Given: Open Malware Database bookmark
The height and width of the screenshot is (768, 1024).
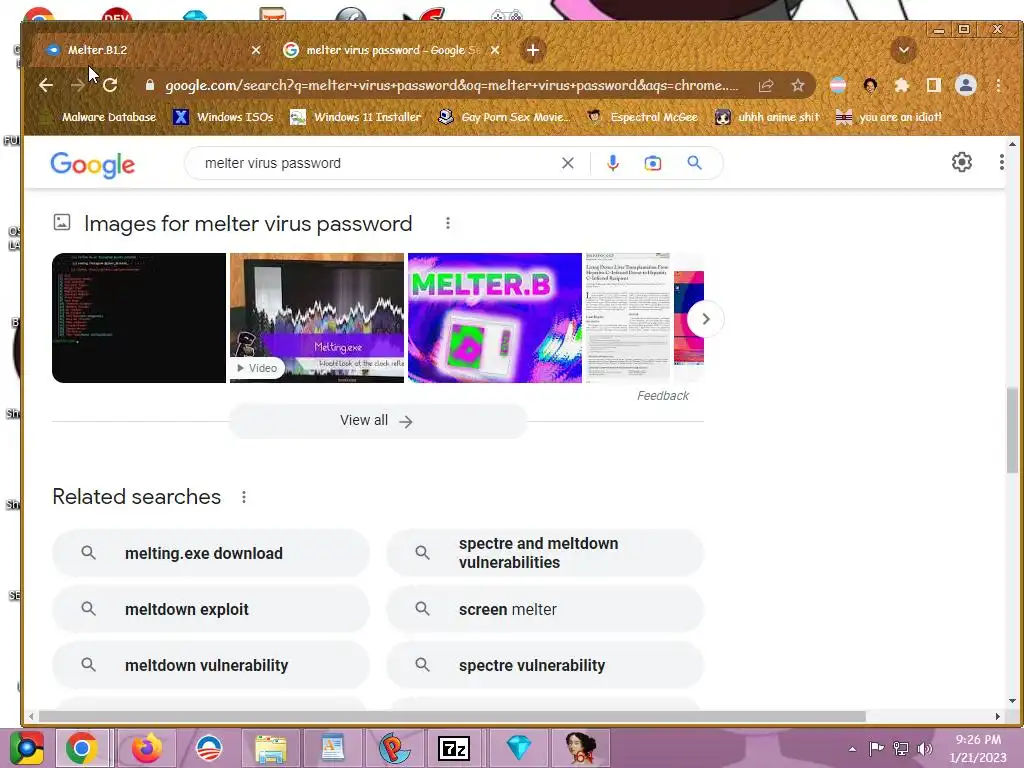Looking at the screenshot, I should tap(97, 117).
